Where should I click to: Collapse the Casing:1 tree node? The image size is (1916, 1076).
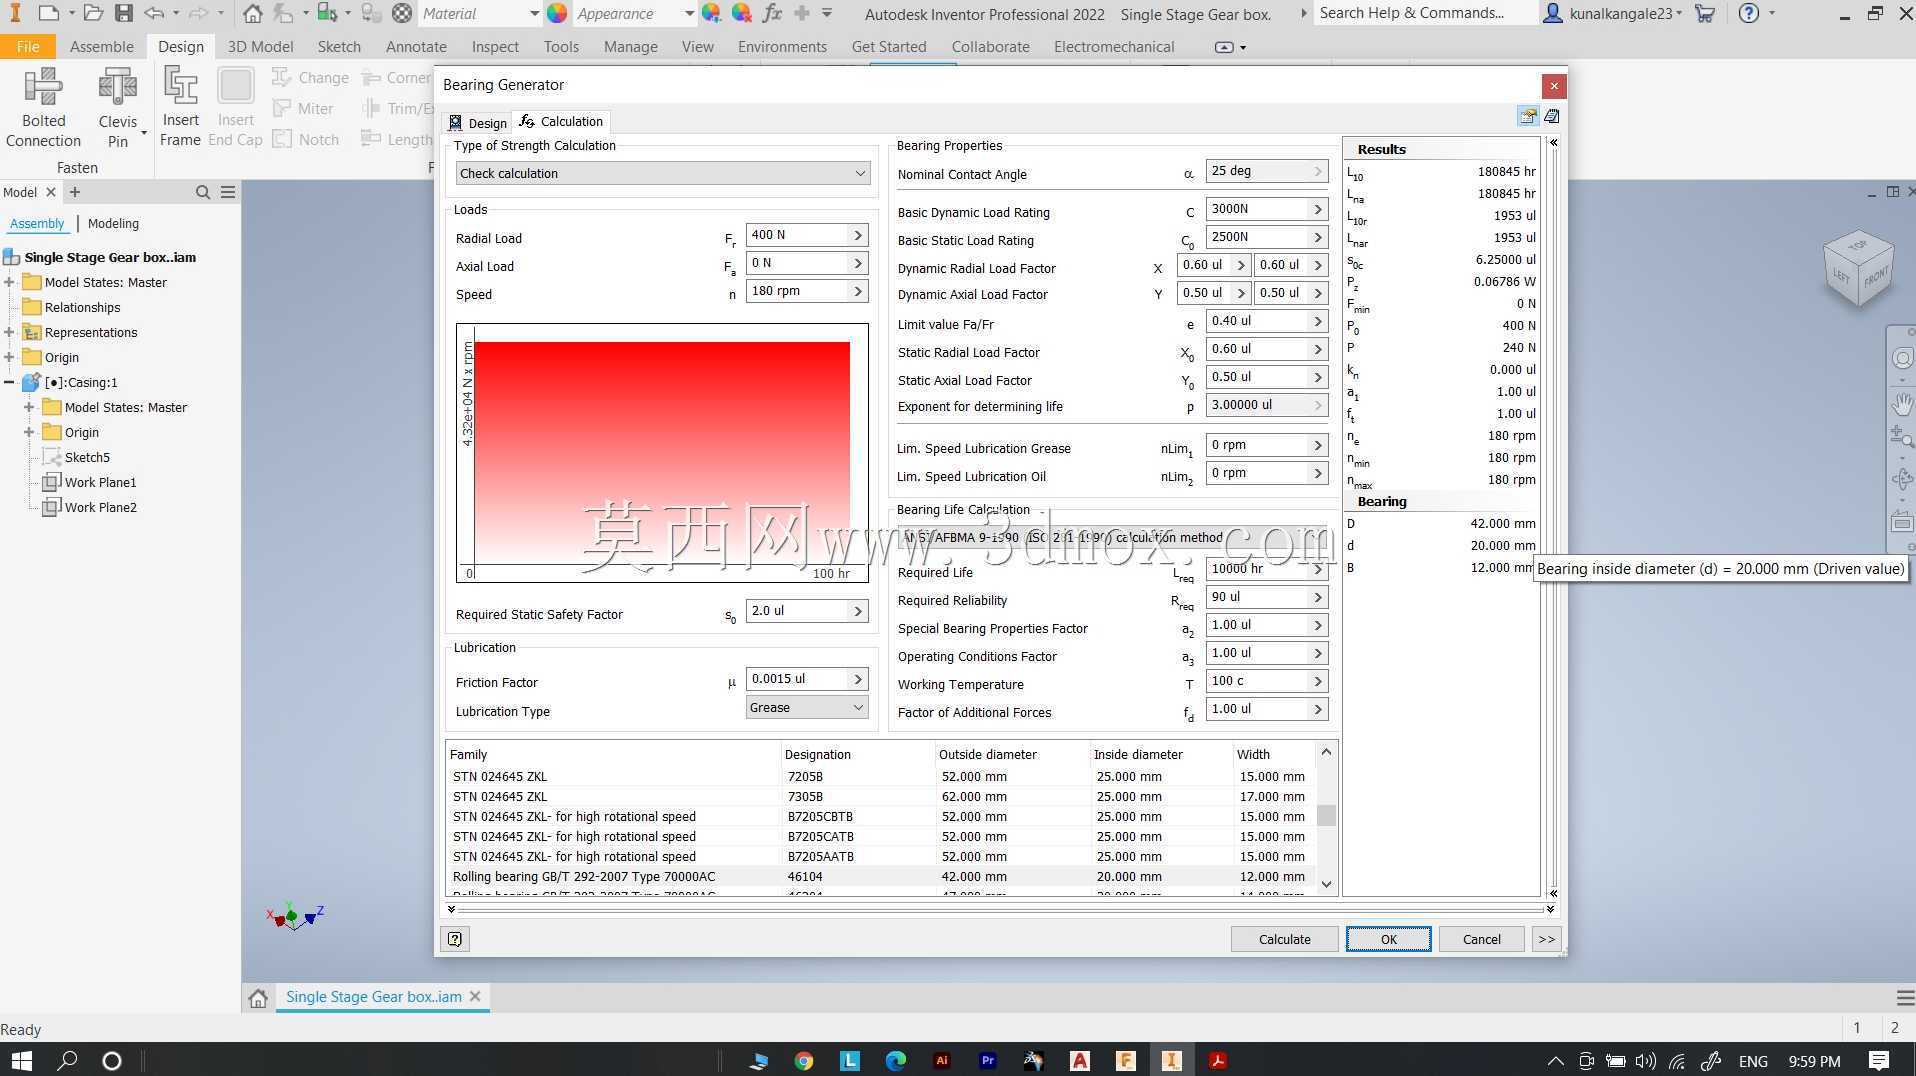point(9,382)
